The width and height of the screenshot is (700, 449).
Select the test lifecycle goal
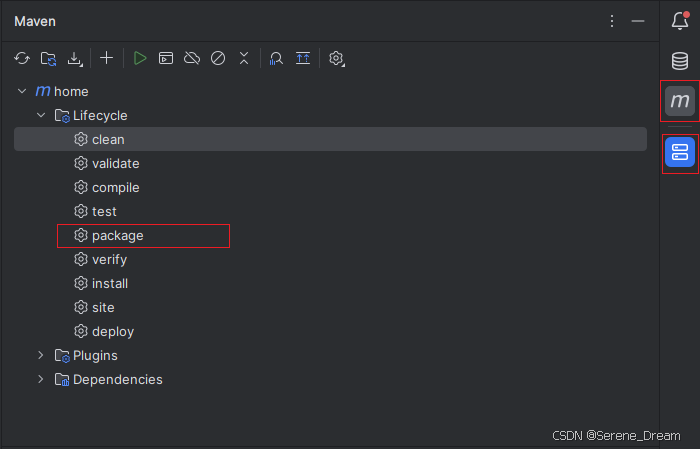pyautogui.click(x=330, y=212)
